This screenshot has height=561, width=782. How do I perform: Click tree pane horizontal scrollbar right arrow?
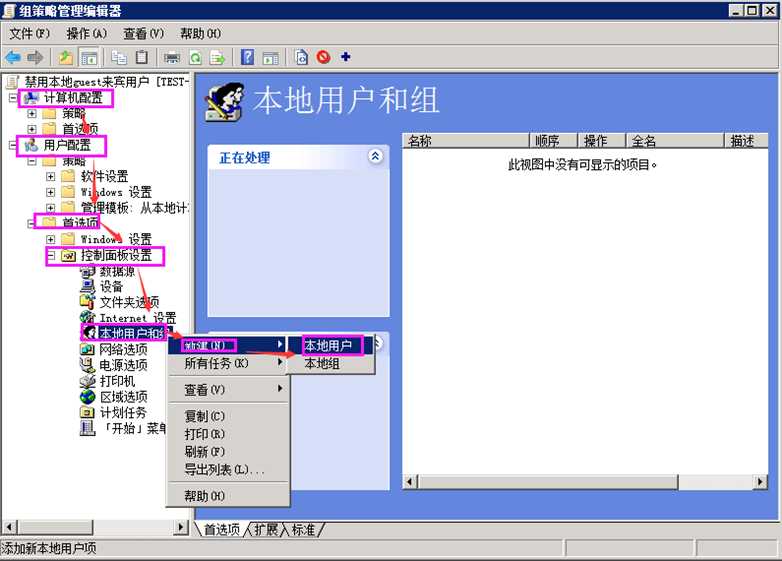(182, 527)
